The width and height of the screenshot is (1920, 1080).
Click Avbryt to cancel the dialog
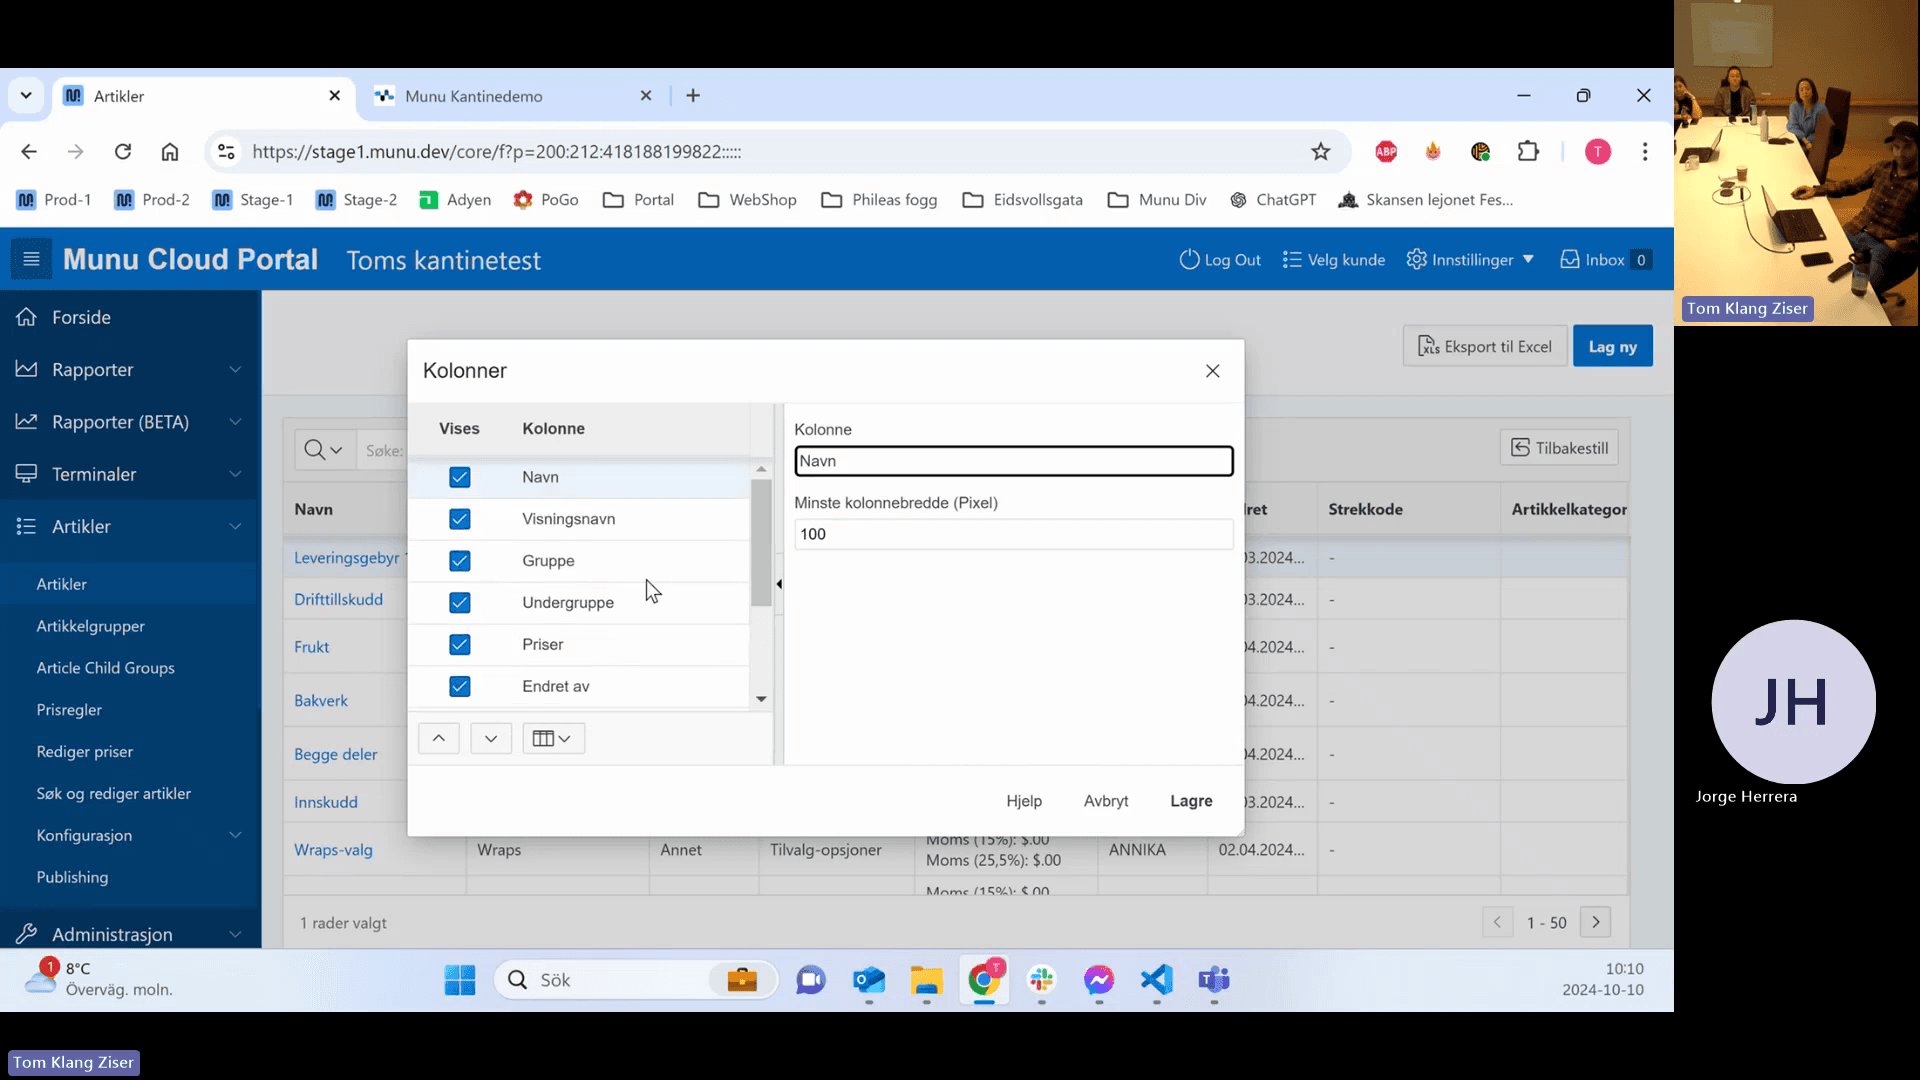coord(1106,801)
